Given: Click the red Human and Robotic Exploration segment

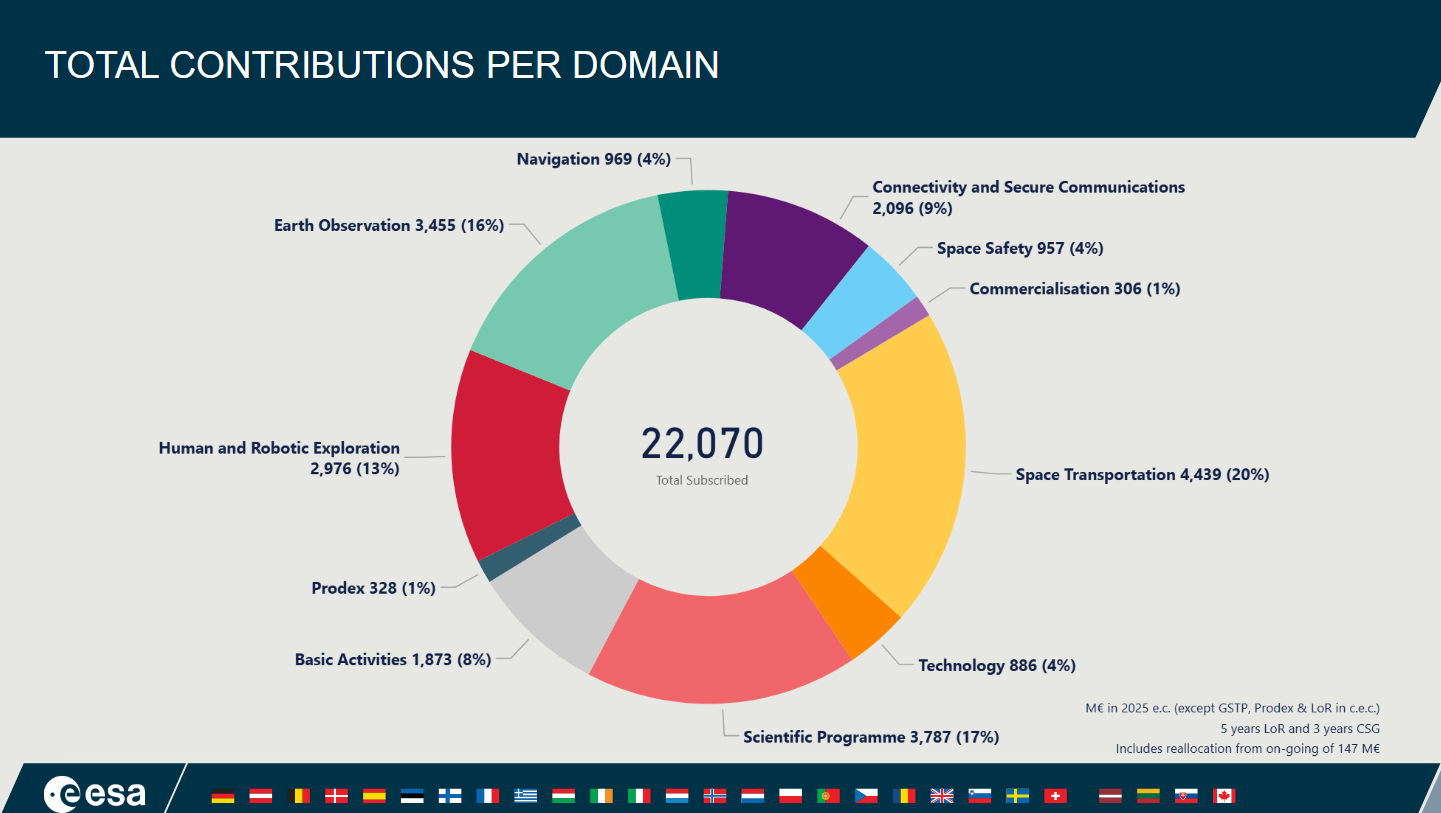Looking at the screenshot, I should 505,450.
